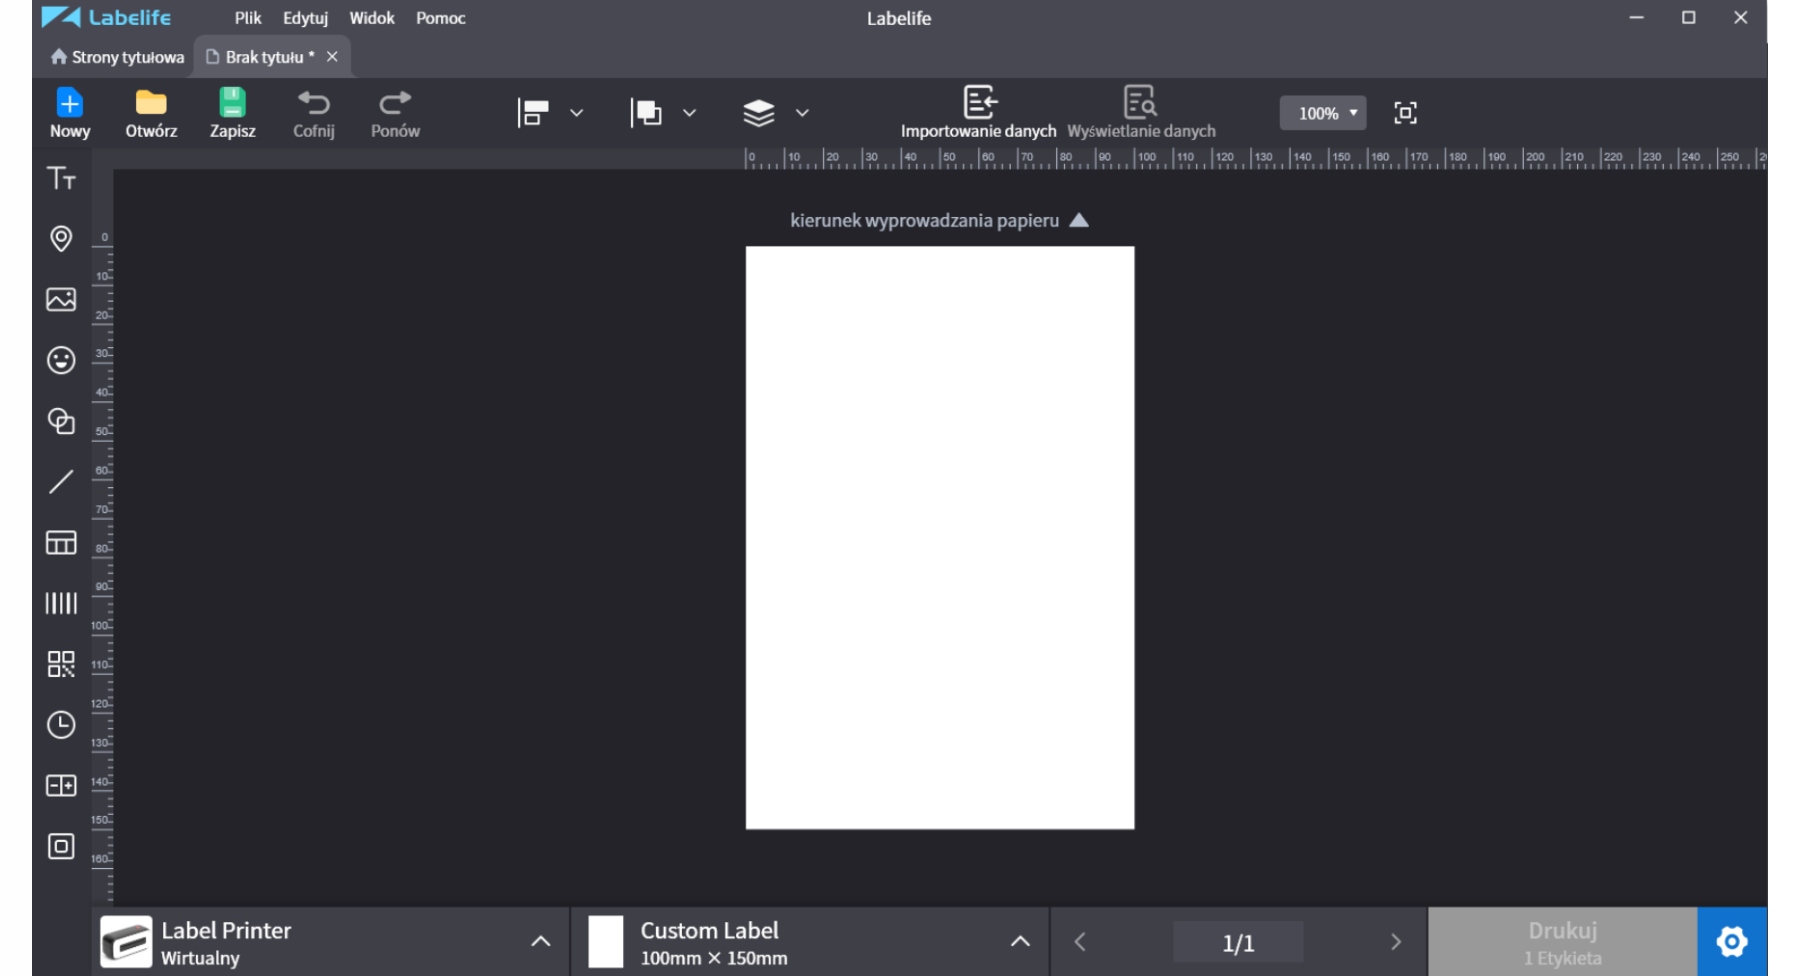
Task: Expand the layer order dropdown arrow
Action: click(801, 113)
